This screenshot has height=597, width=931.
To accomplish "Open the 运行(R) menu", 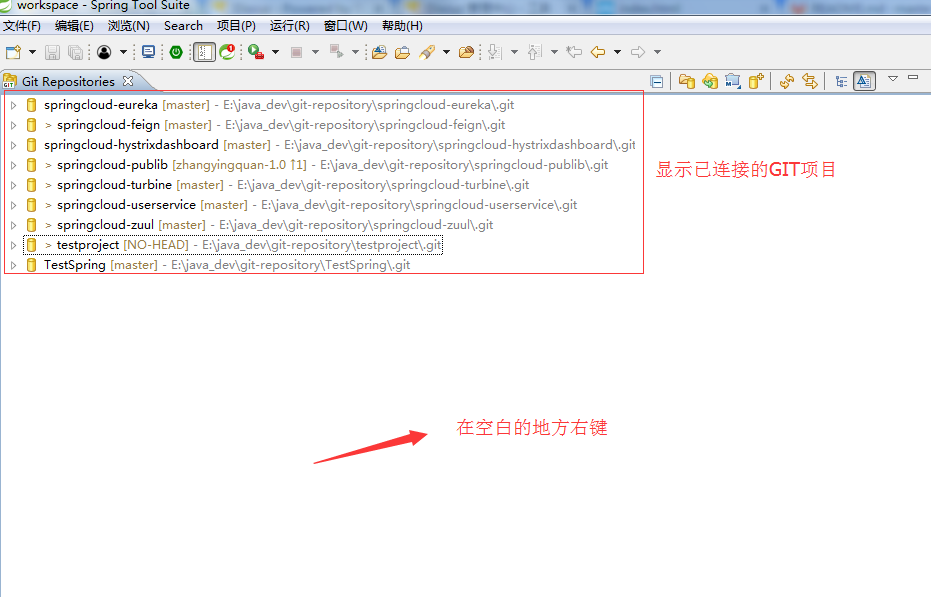I will 290,26.
